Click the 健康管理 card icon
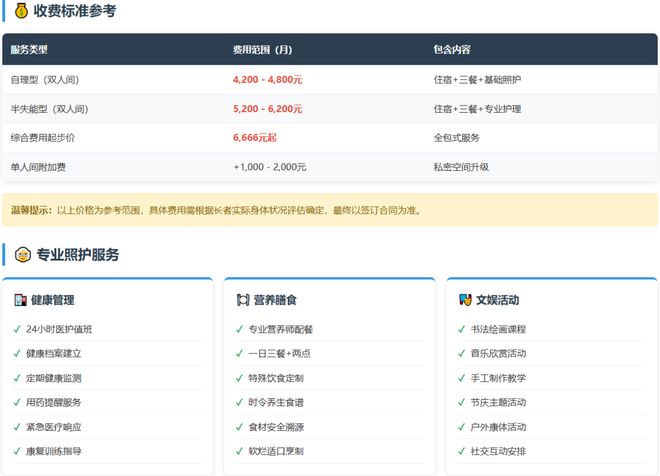The image size is (660, 476). pos(20,300)
